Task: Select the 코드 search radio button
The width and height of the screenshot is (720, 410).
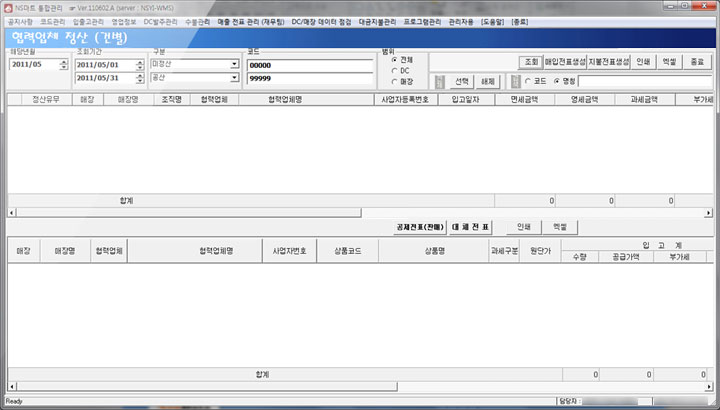Action: 528,81
